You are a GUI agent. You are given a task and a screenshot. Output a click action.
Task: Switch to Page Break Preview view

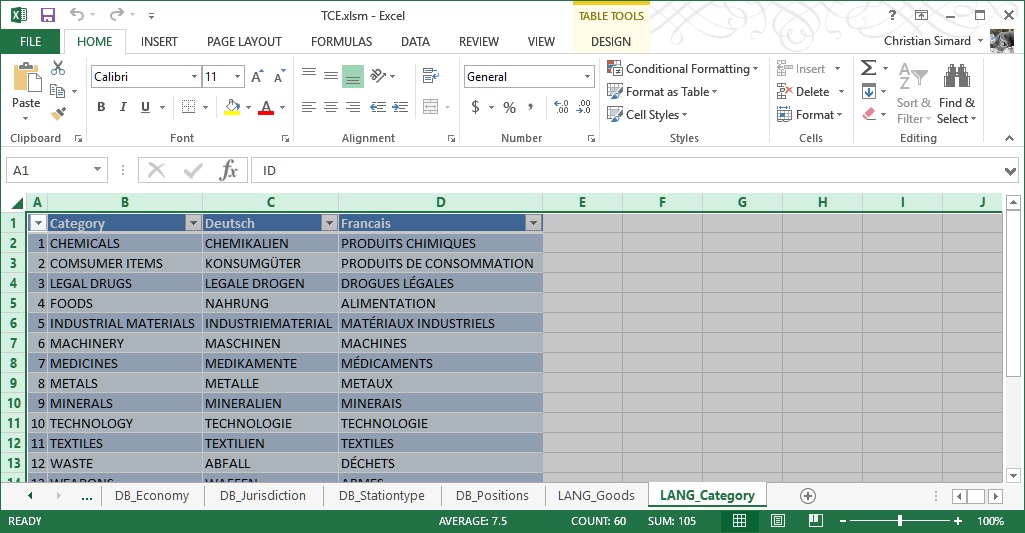coord(816,521)
